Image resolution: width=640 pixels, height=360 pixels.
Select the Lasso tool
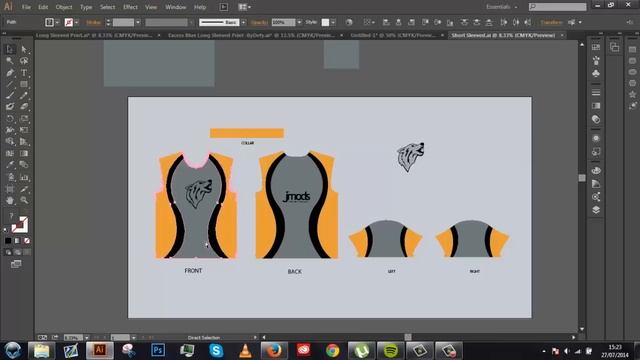(x=24, y=61)
